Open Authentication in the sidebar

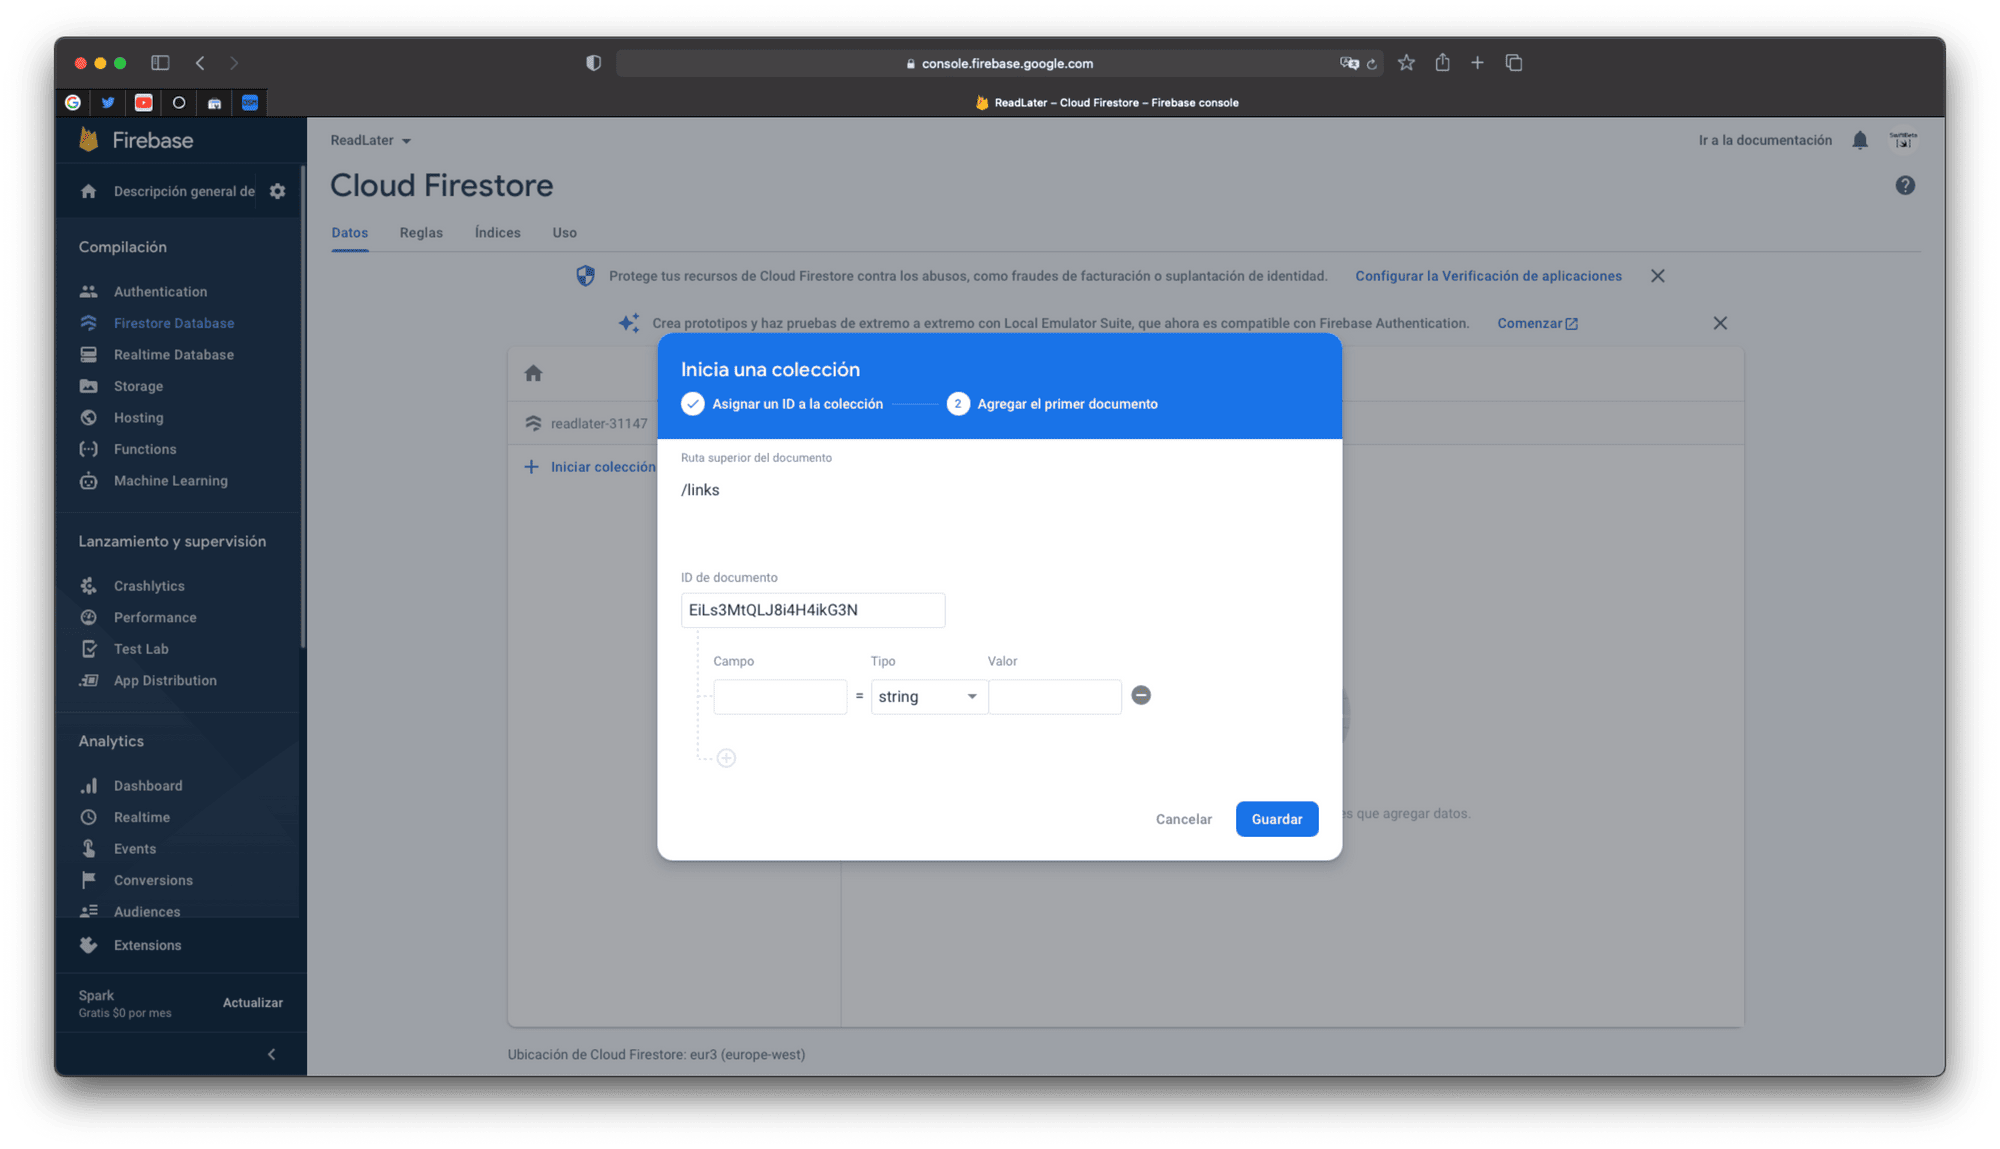[160, 291]
